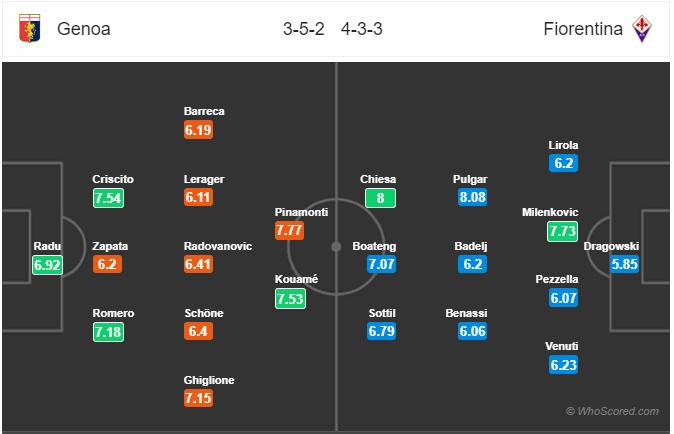Click Criscito's 7.54 rating badge
The width and height of the screenshot is (674, 434).
108,198
